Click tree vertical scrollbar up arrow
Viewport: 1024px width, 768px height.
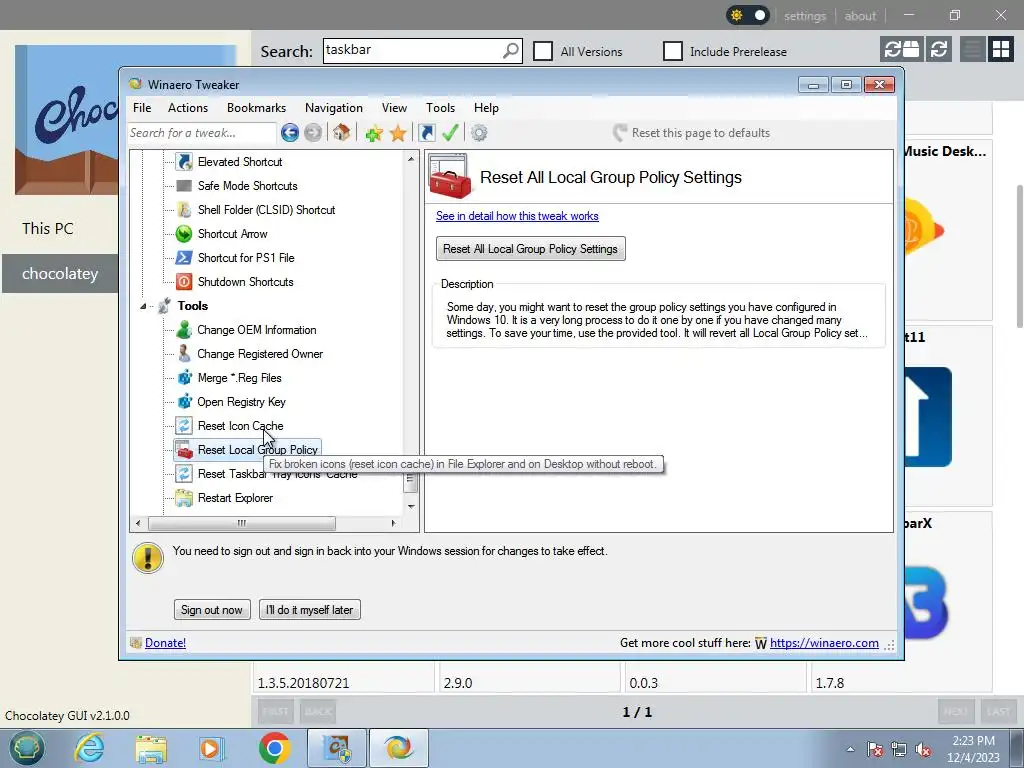(411, 159)
